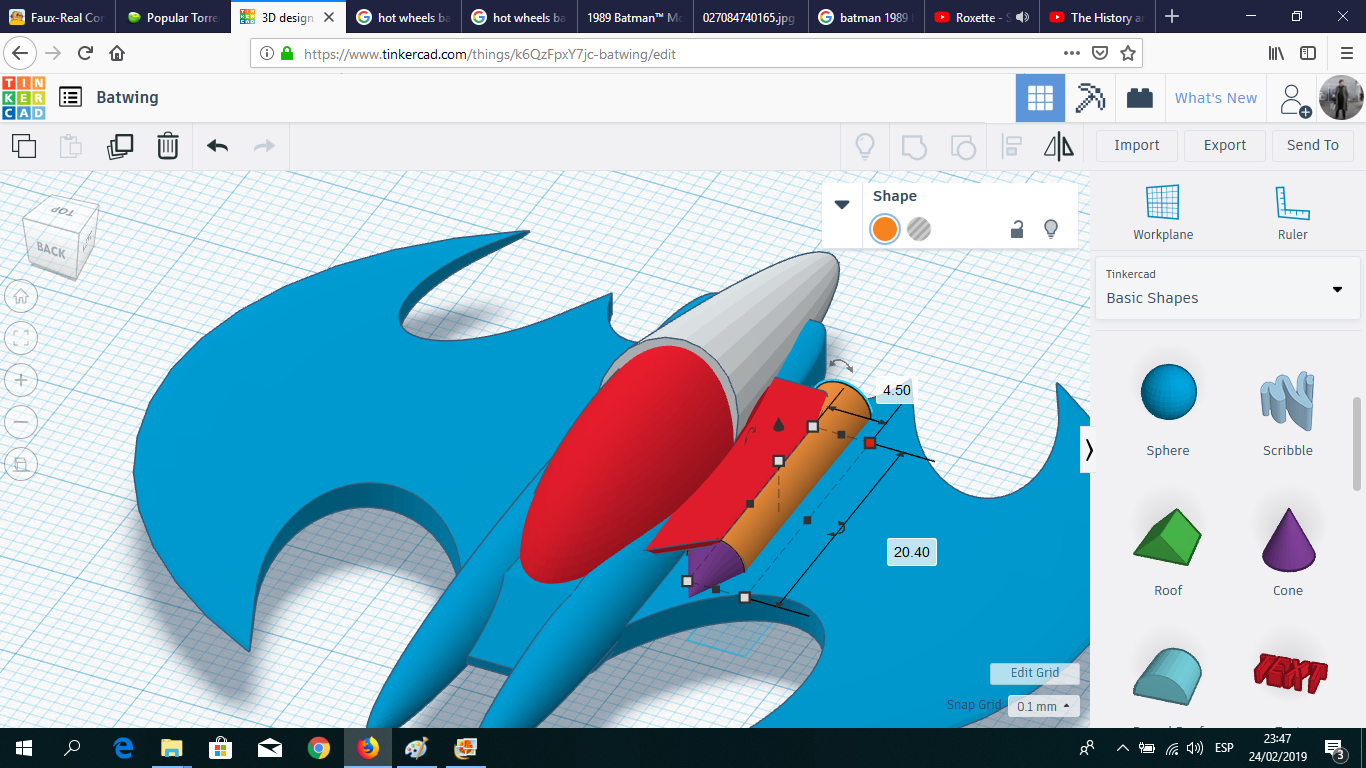Undo the last action
1366x768 pixels.
[217, 146]
